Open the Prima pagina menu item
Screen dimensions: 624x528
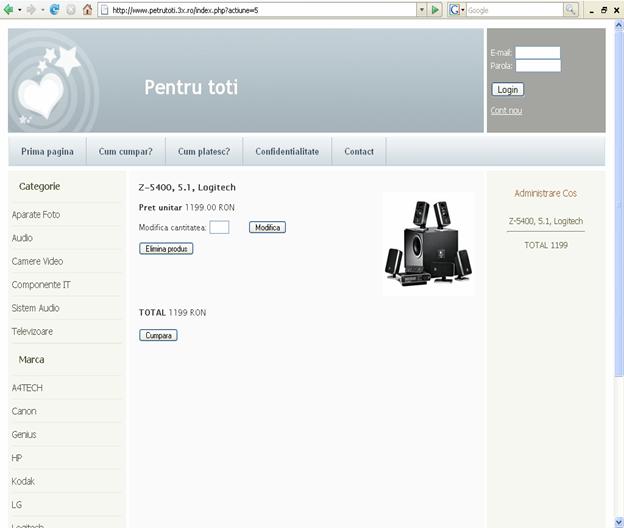pos(47,152)
